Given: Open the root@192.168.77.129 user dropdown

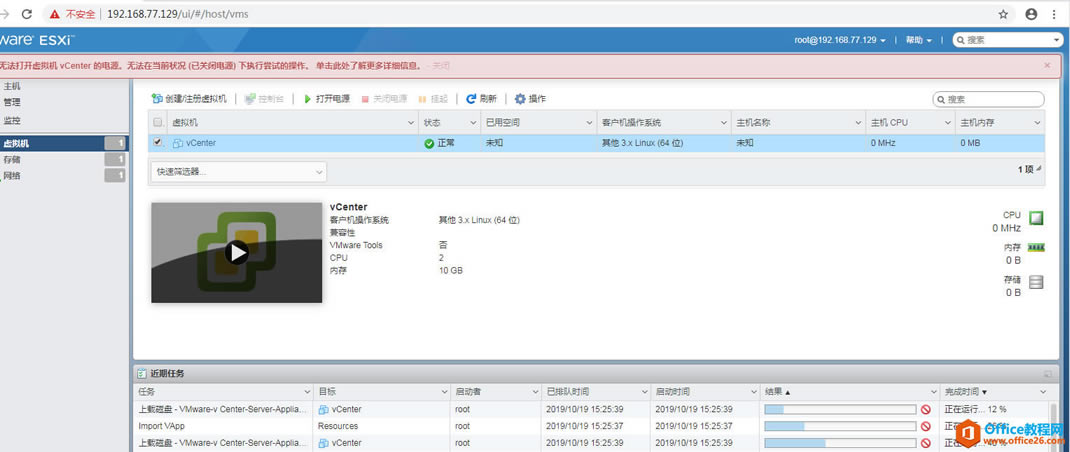Looking at the screenshot, I should [840, 40].
